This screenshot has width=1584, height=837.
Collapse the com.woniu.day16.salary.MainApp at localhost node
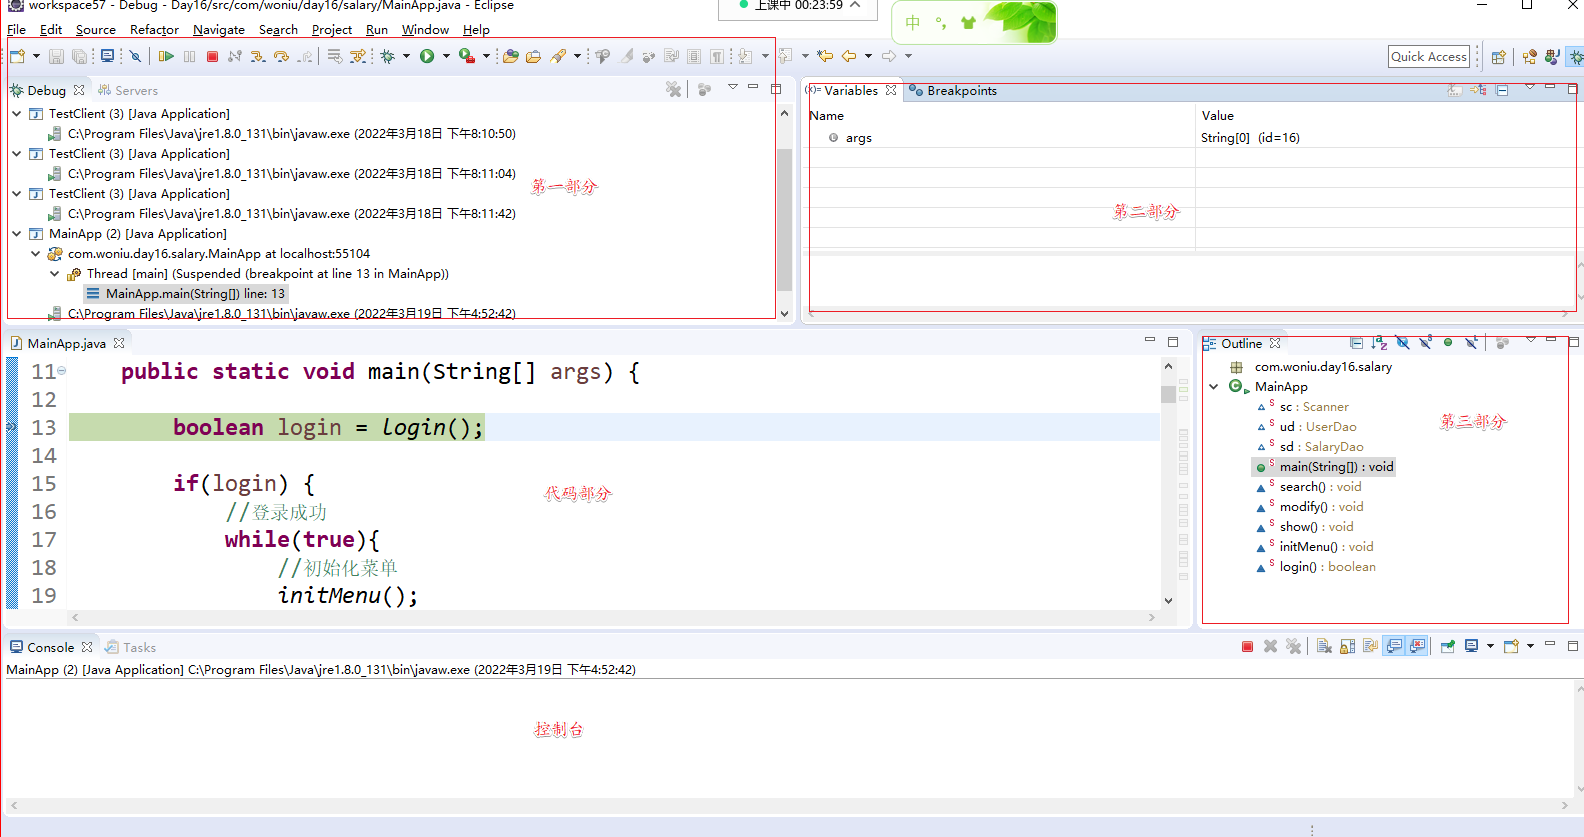tap(35, 253)
